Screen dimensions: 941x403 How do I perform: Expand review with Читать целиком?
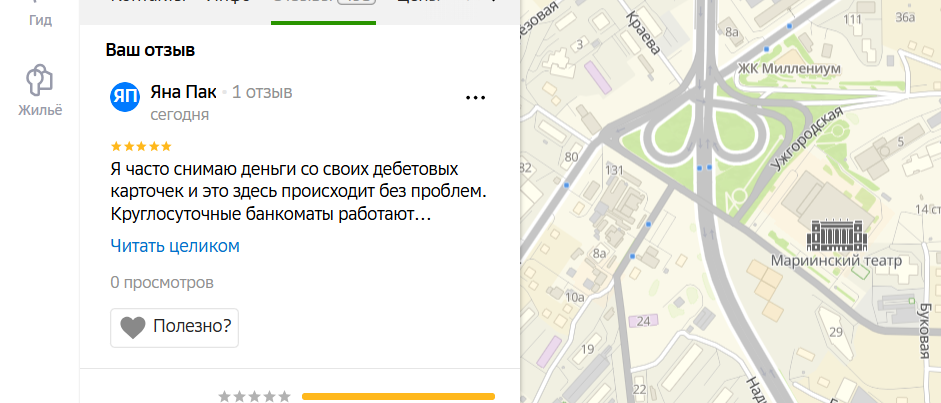tap(175, 246)
